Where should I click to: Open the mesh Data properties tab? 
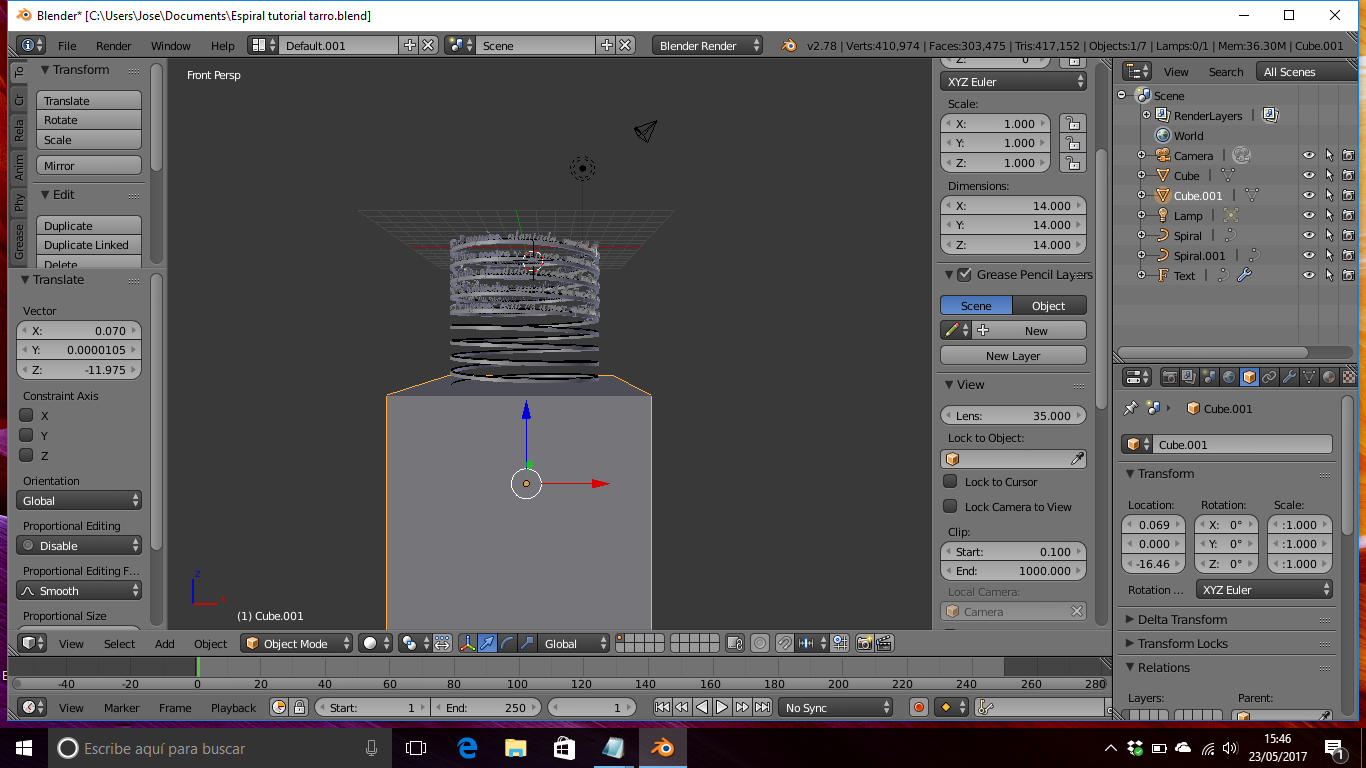click(1309, 377)
